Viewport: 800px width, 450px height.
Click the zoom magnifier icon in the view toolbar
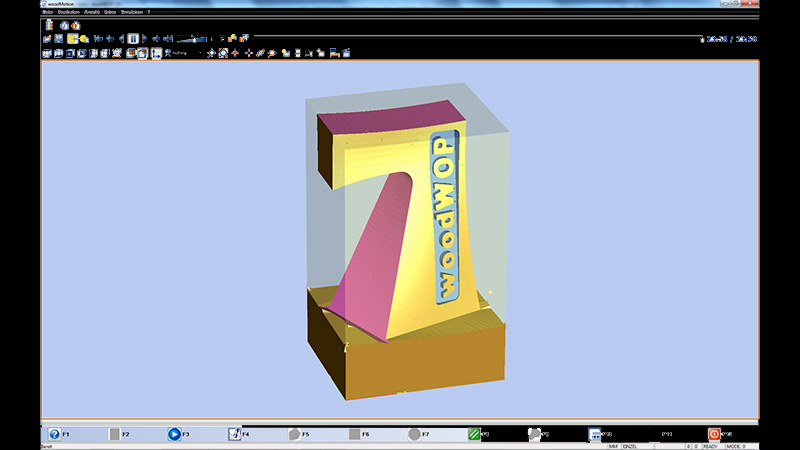272,53
